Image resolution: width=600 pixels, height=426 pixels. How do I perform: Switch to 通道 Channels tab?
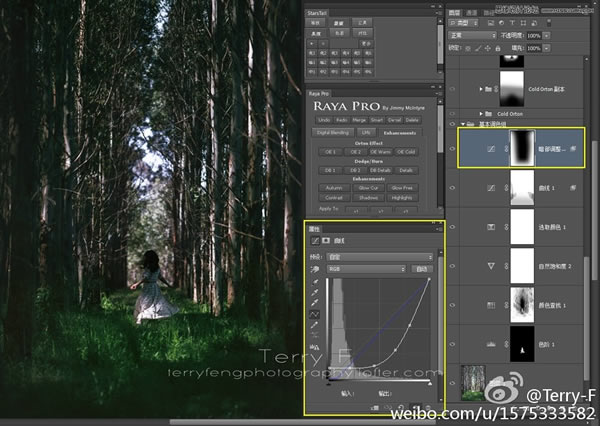coord(471,13)
